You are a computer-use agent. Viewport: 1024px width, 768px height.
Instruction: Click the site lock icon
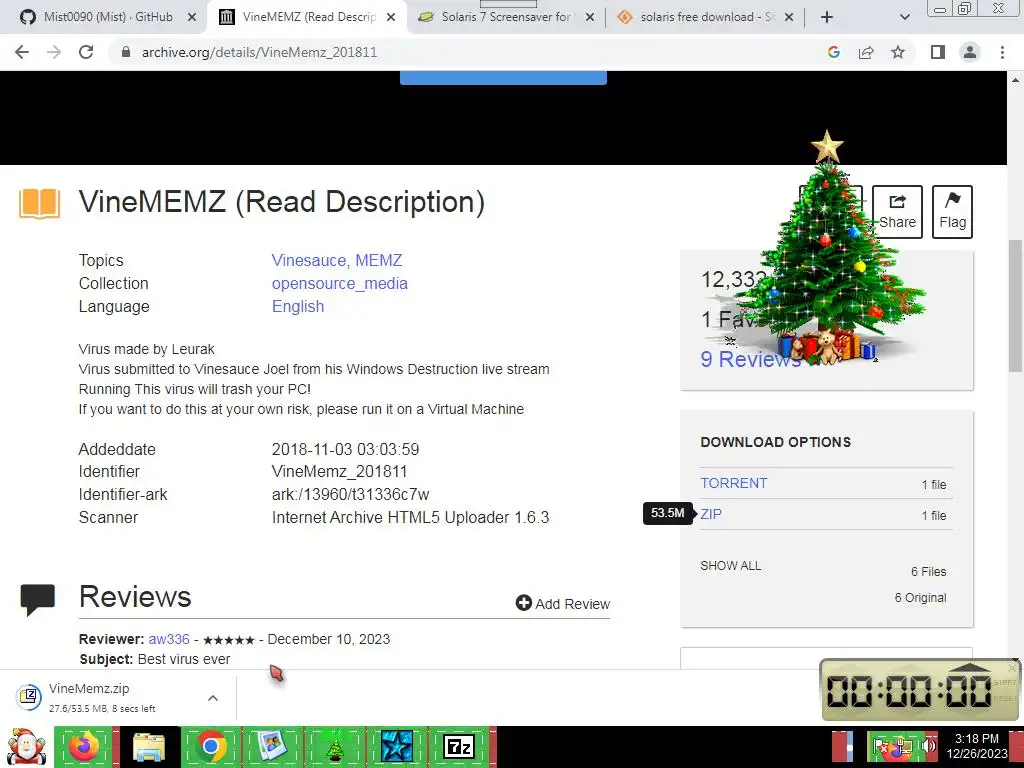[x=126, y=52]
